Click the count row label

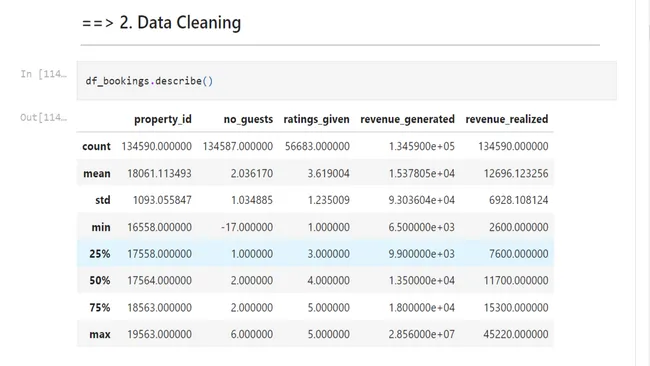click(x=96, y=146)
